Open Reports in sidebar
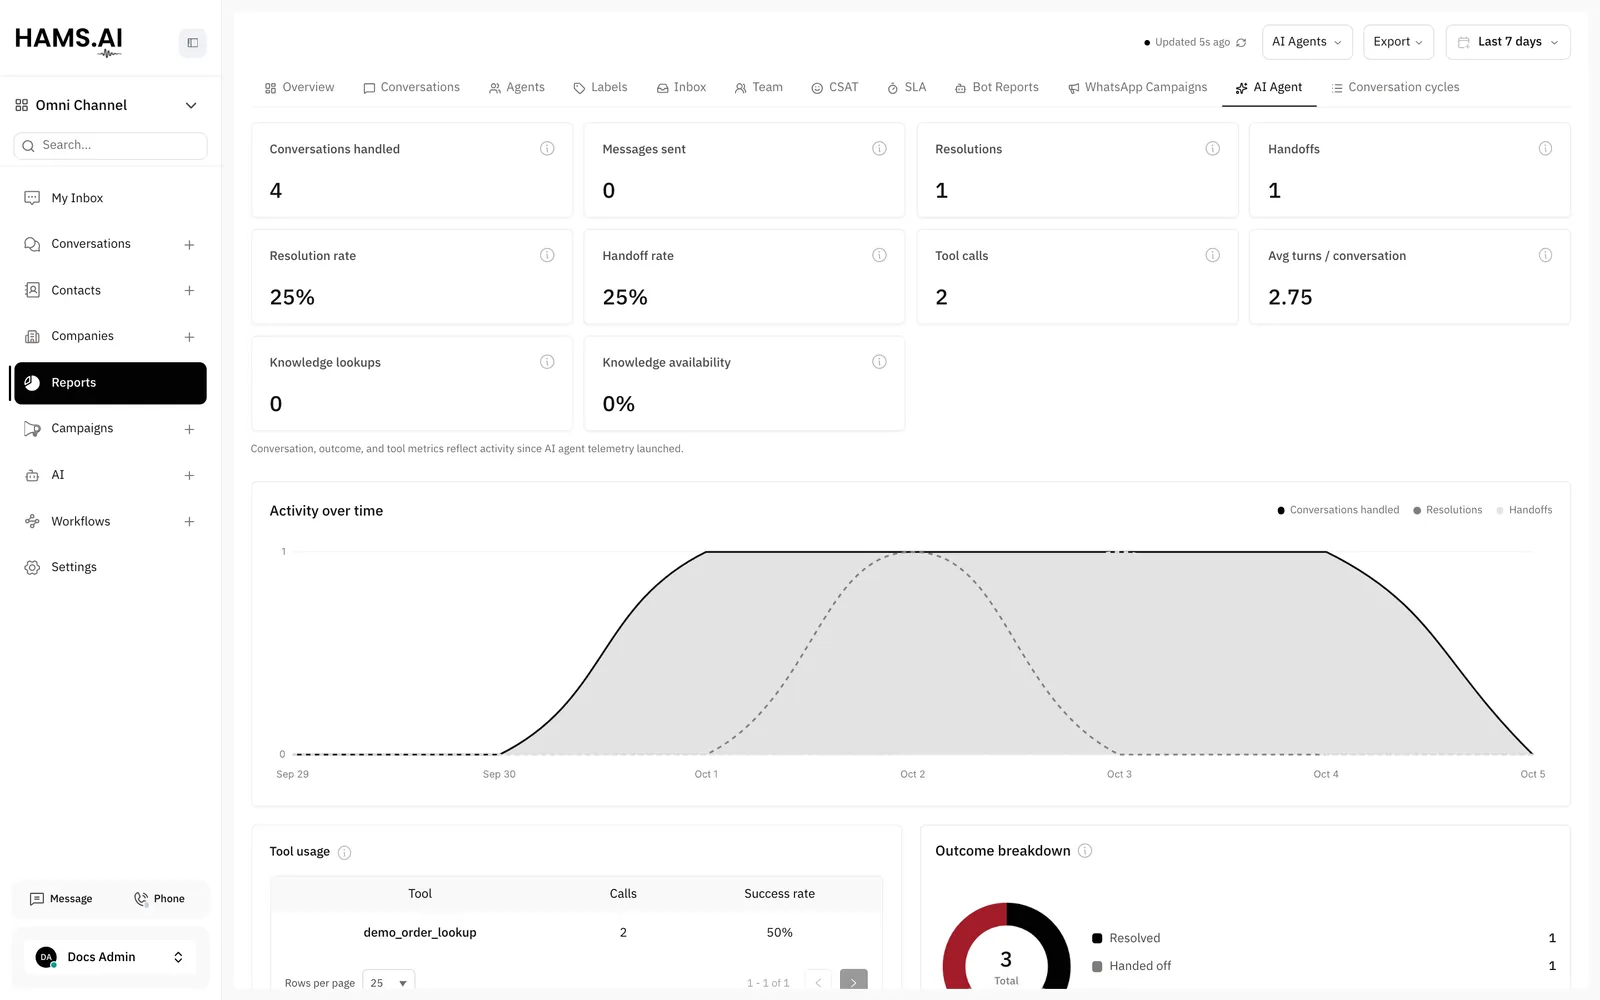This screenshot has width=1600, height=1000. click(110, 383)
